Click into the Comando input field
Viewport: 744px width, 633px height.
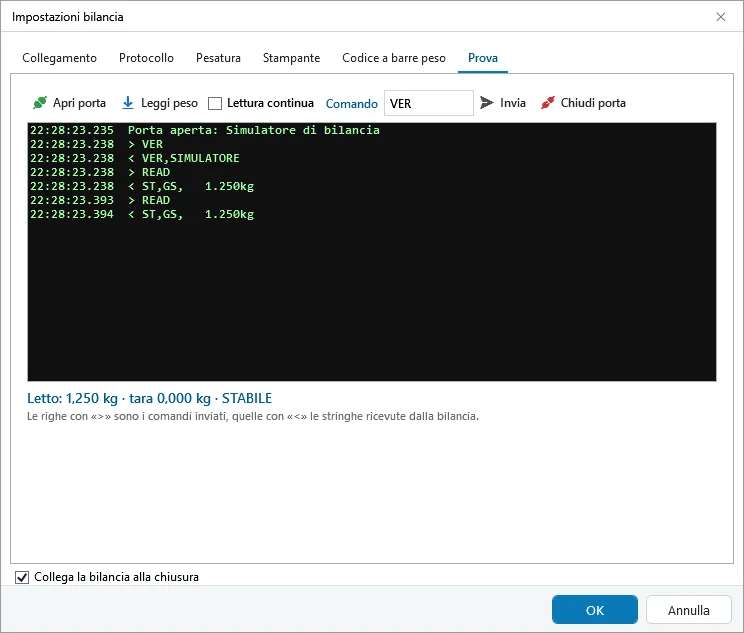(x=428, y=103)
